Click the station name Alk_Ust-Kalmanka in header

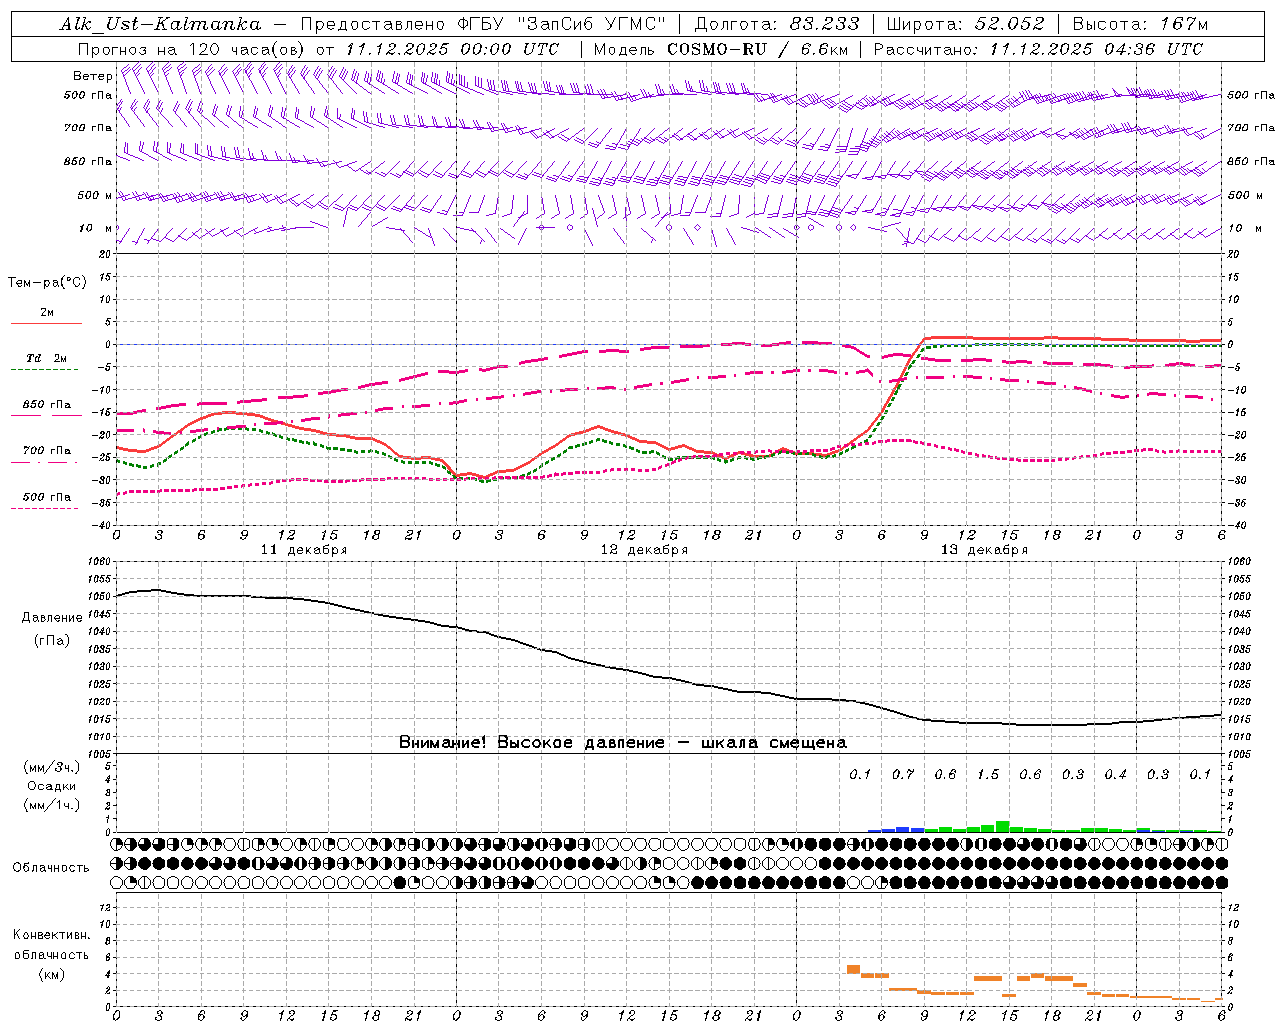point(160,24)
